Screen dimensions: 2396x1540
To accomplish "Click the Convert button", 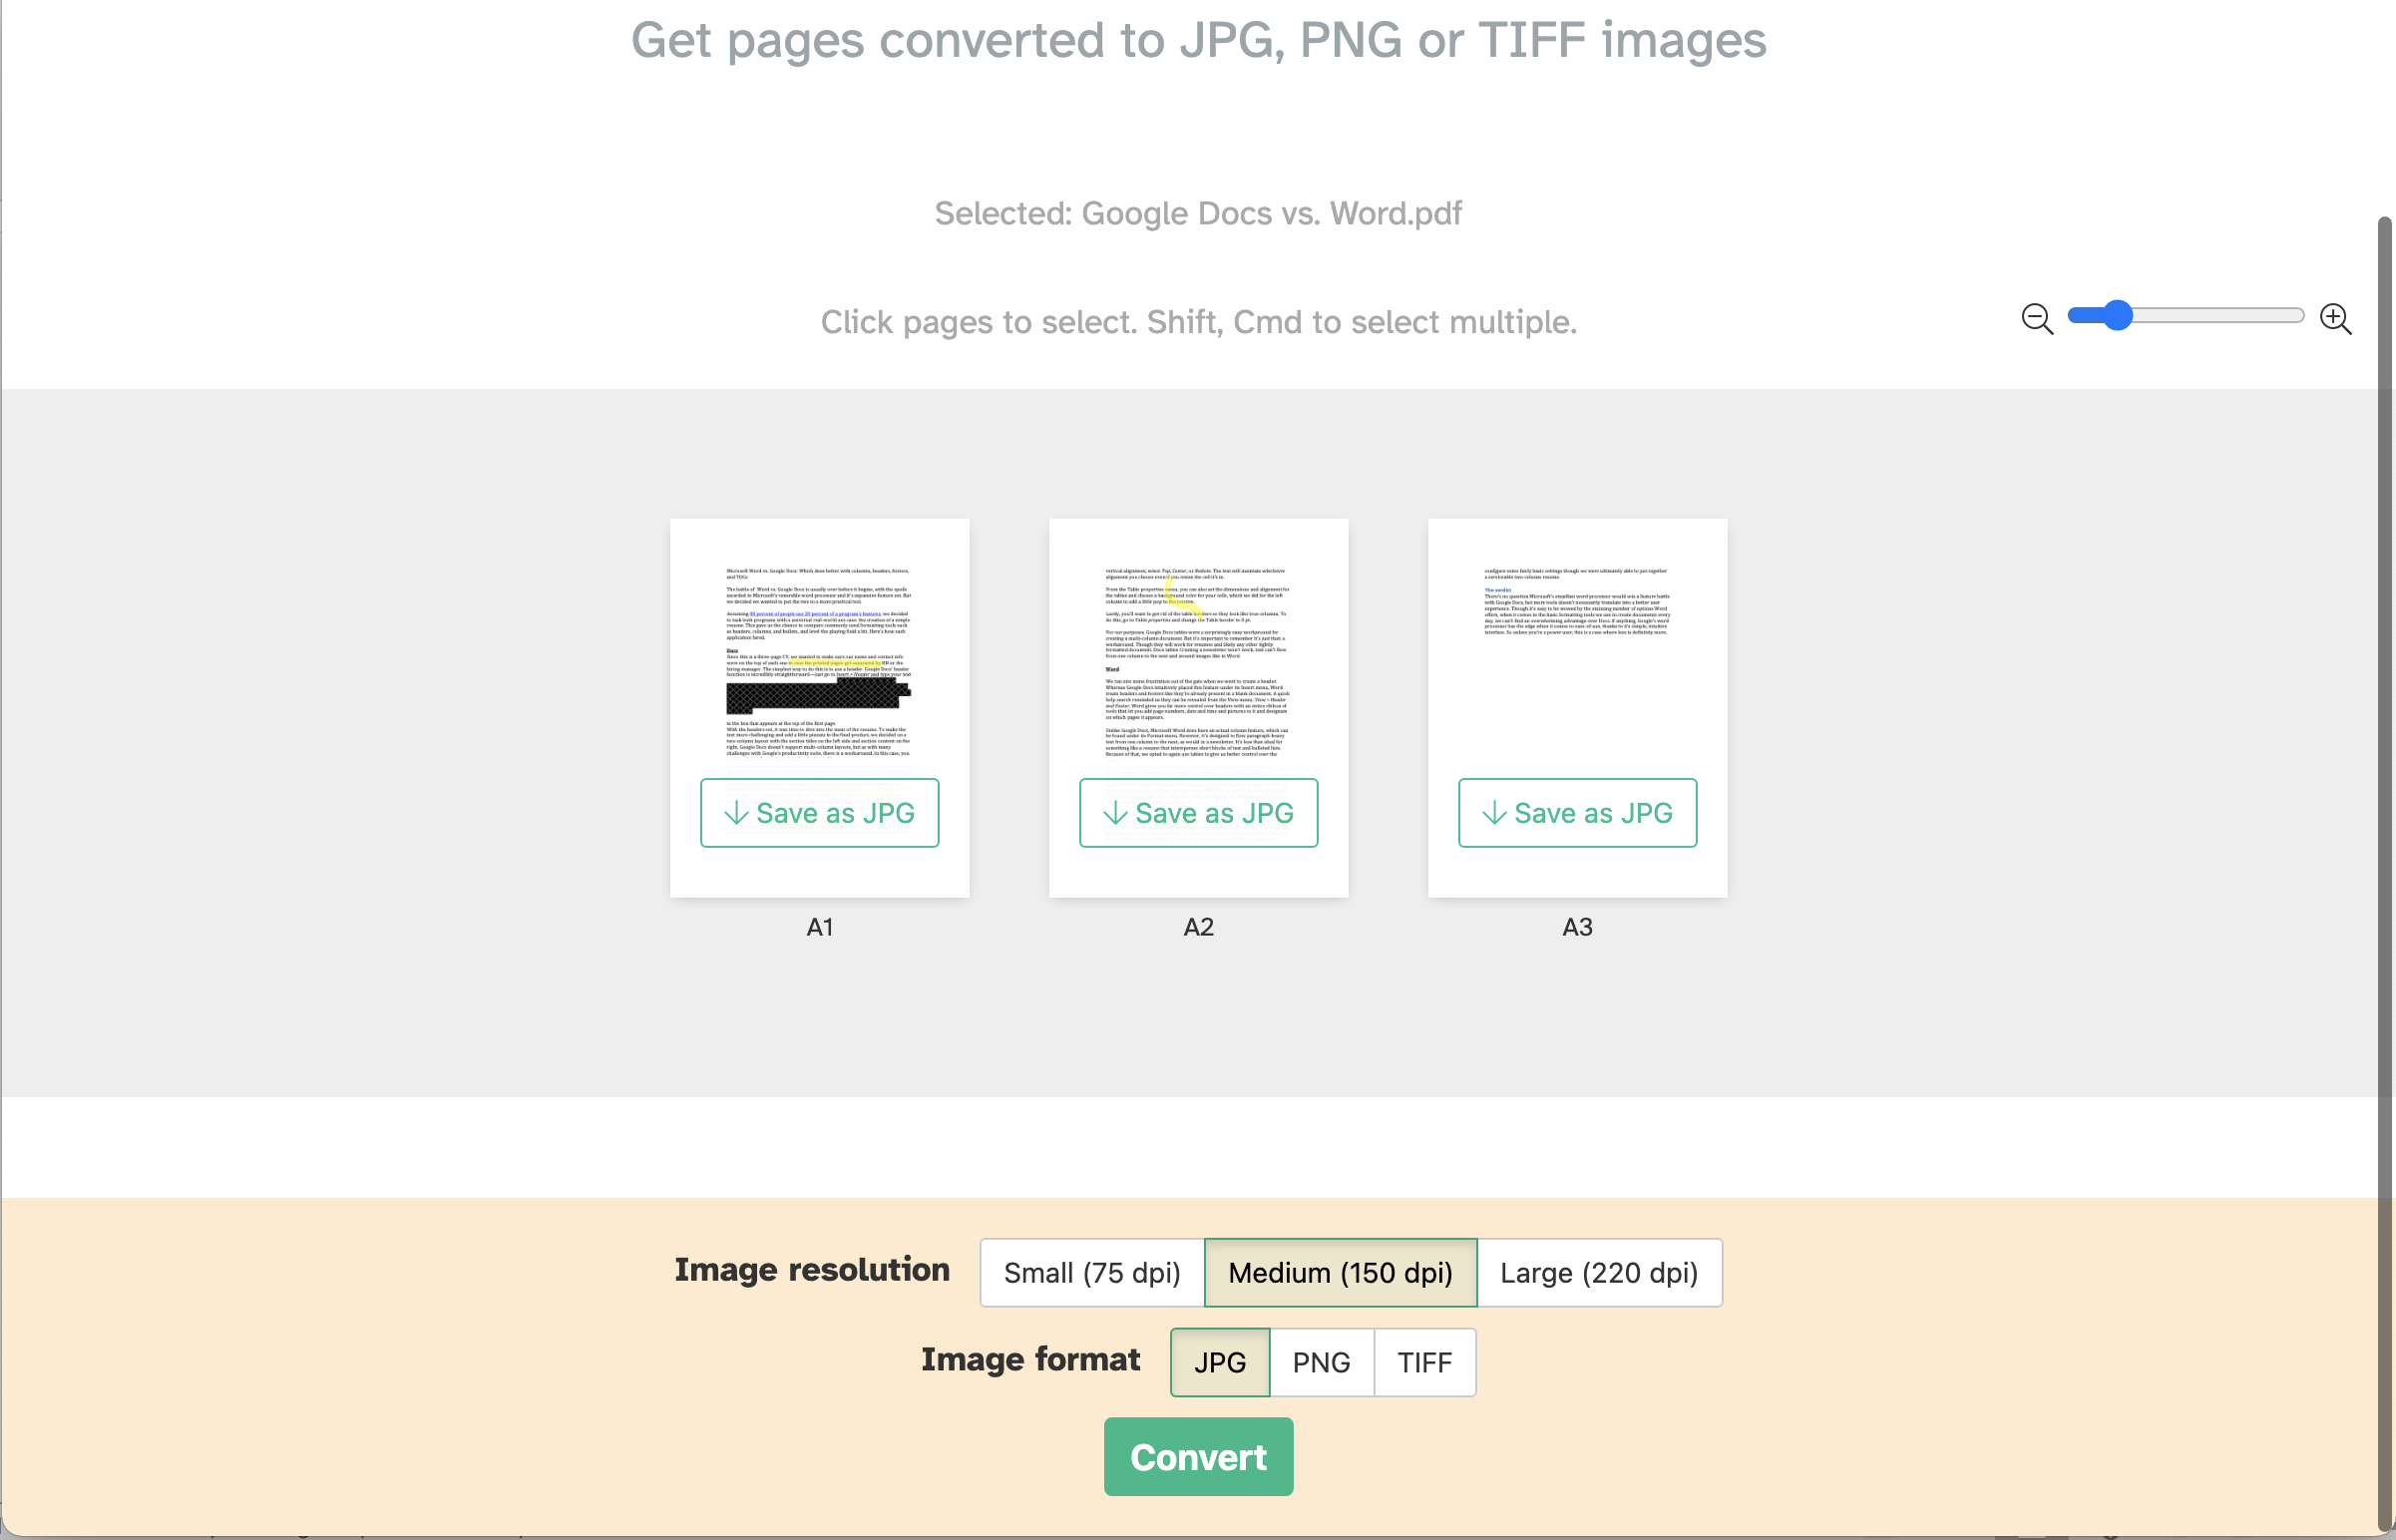I will point(1198,1454).
